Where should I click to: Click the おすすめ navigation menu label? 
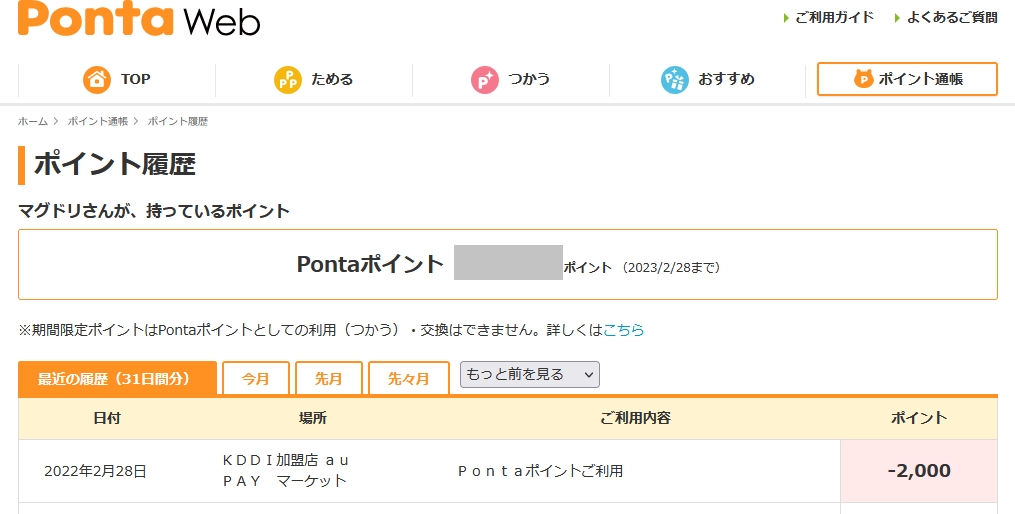point(726,79)
